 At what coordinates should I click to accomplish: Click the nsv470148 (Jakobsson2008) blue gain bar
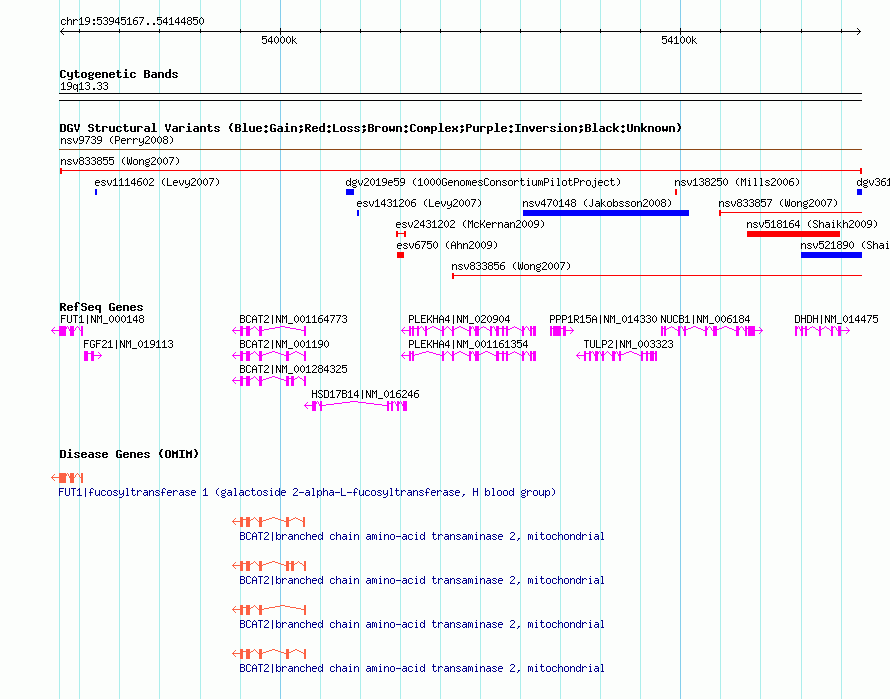(x=606, y=213)
